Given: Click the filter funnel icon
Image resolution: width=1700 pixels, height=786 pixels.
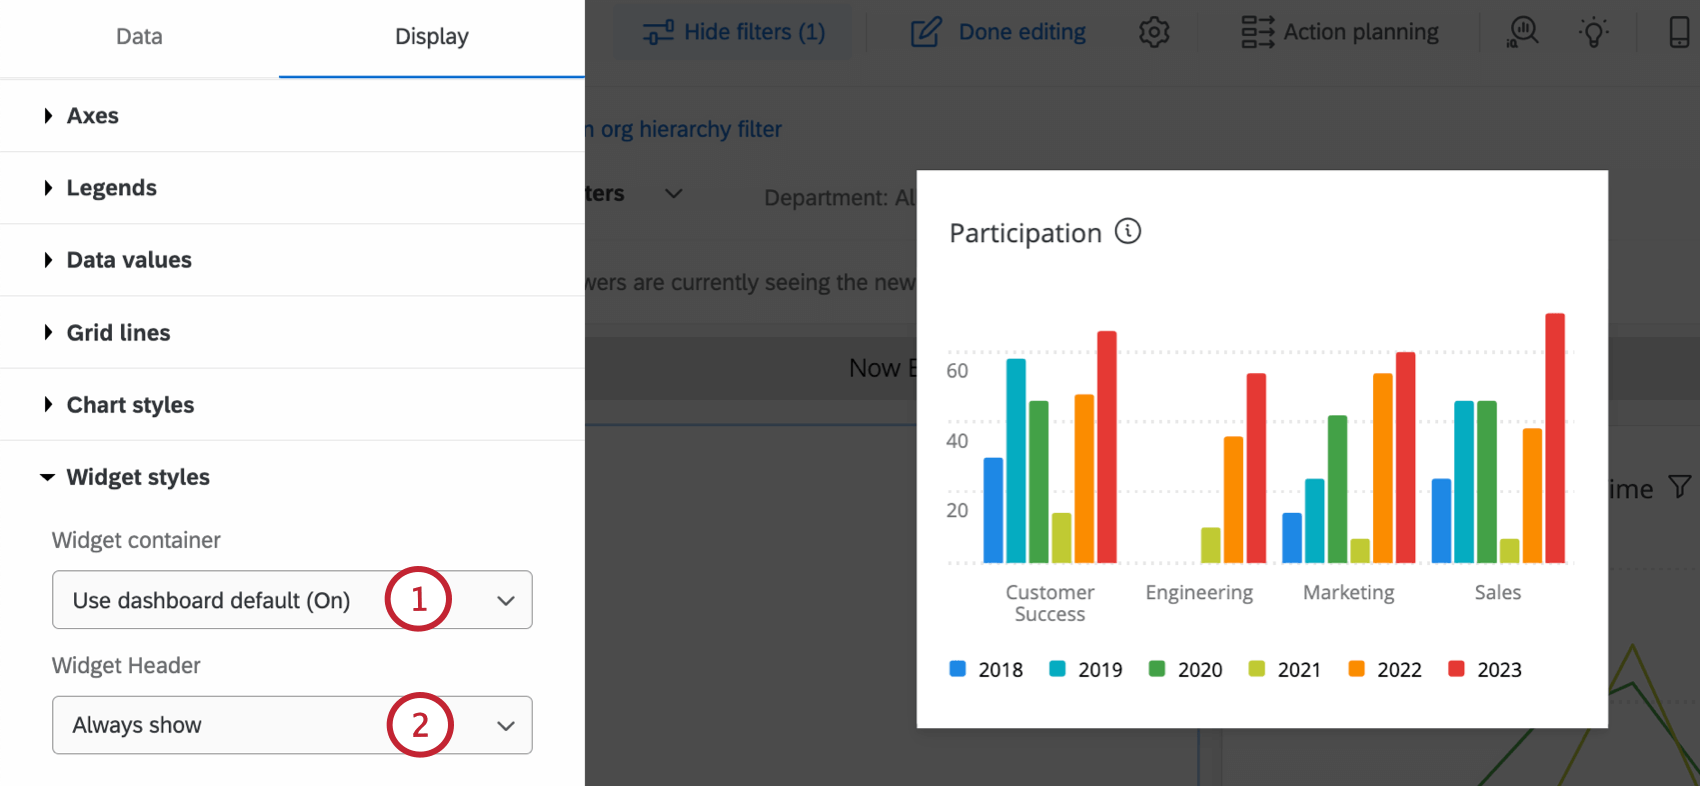Looking at the screenshot, I should pos(1680,487).
